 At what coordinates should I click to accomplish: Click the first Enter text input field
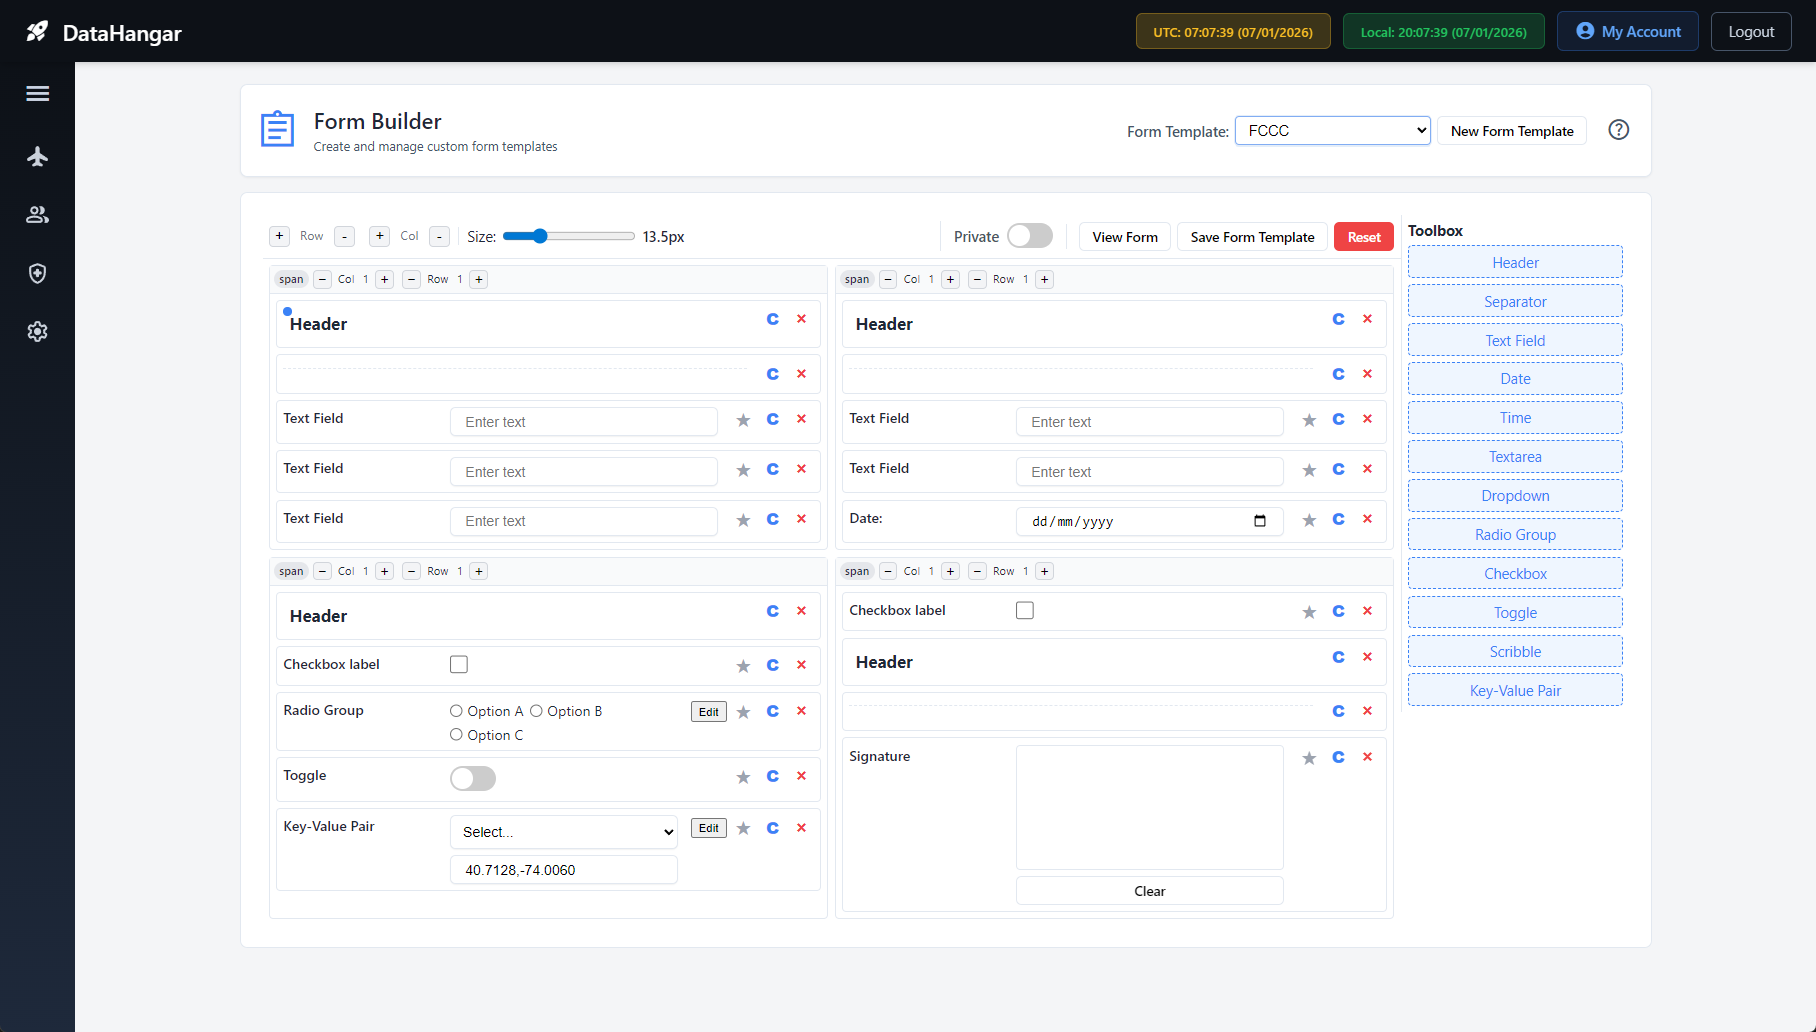[583, 421]
